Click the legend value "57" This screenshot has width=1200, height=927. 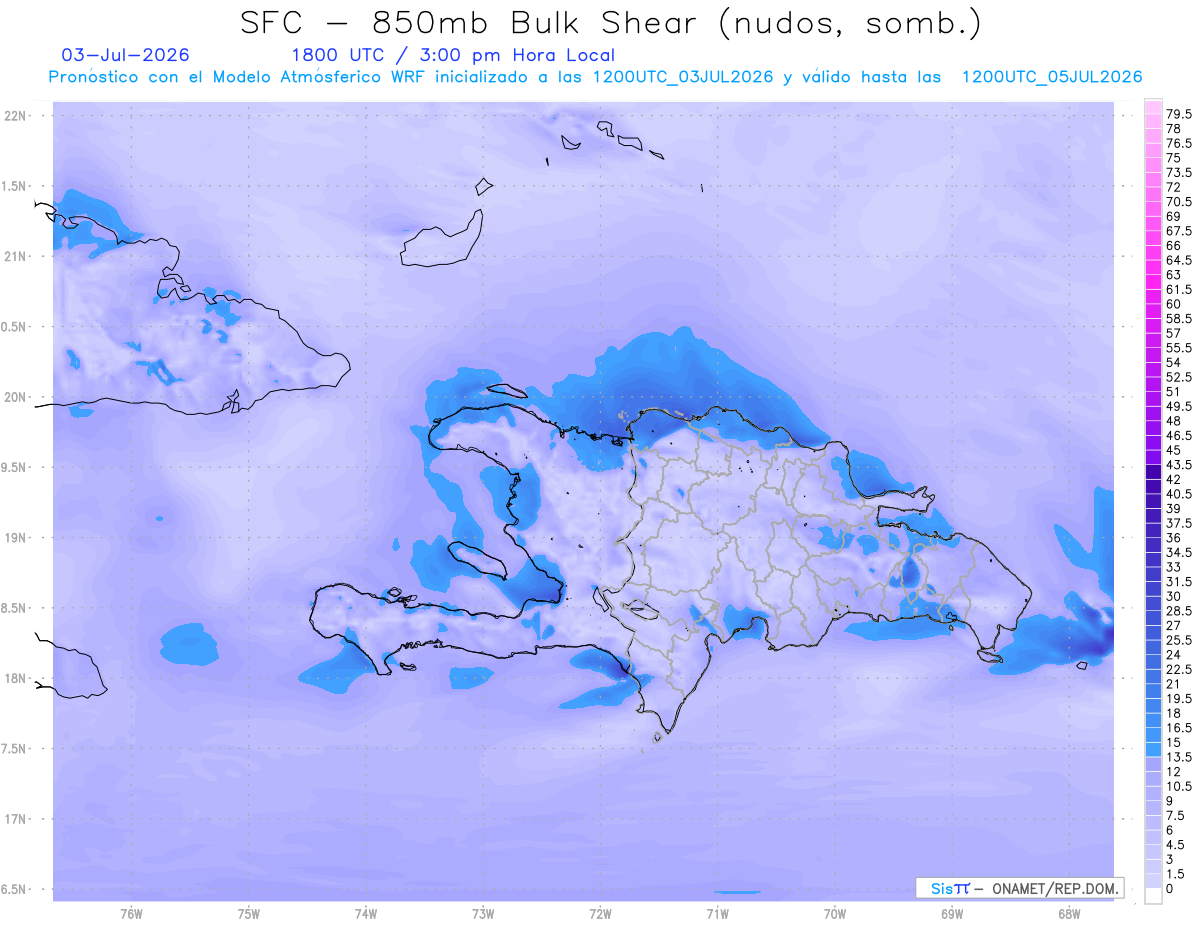(x=1173, y=333)
